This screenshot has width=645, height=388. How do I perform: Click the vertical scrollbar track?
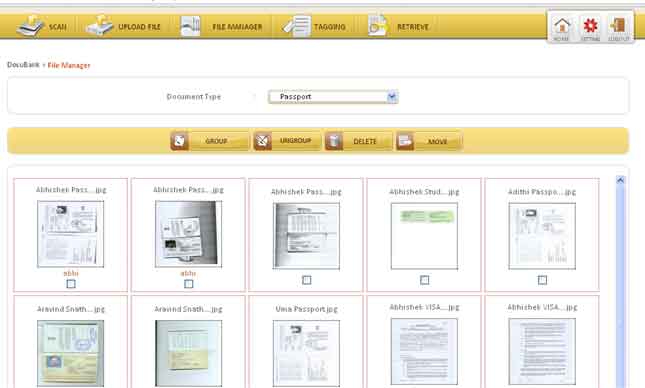pos(620,286)
